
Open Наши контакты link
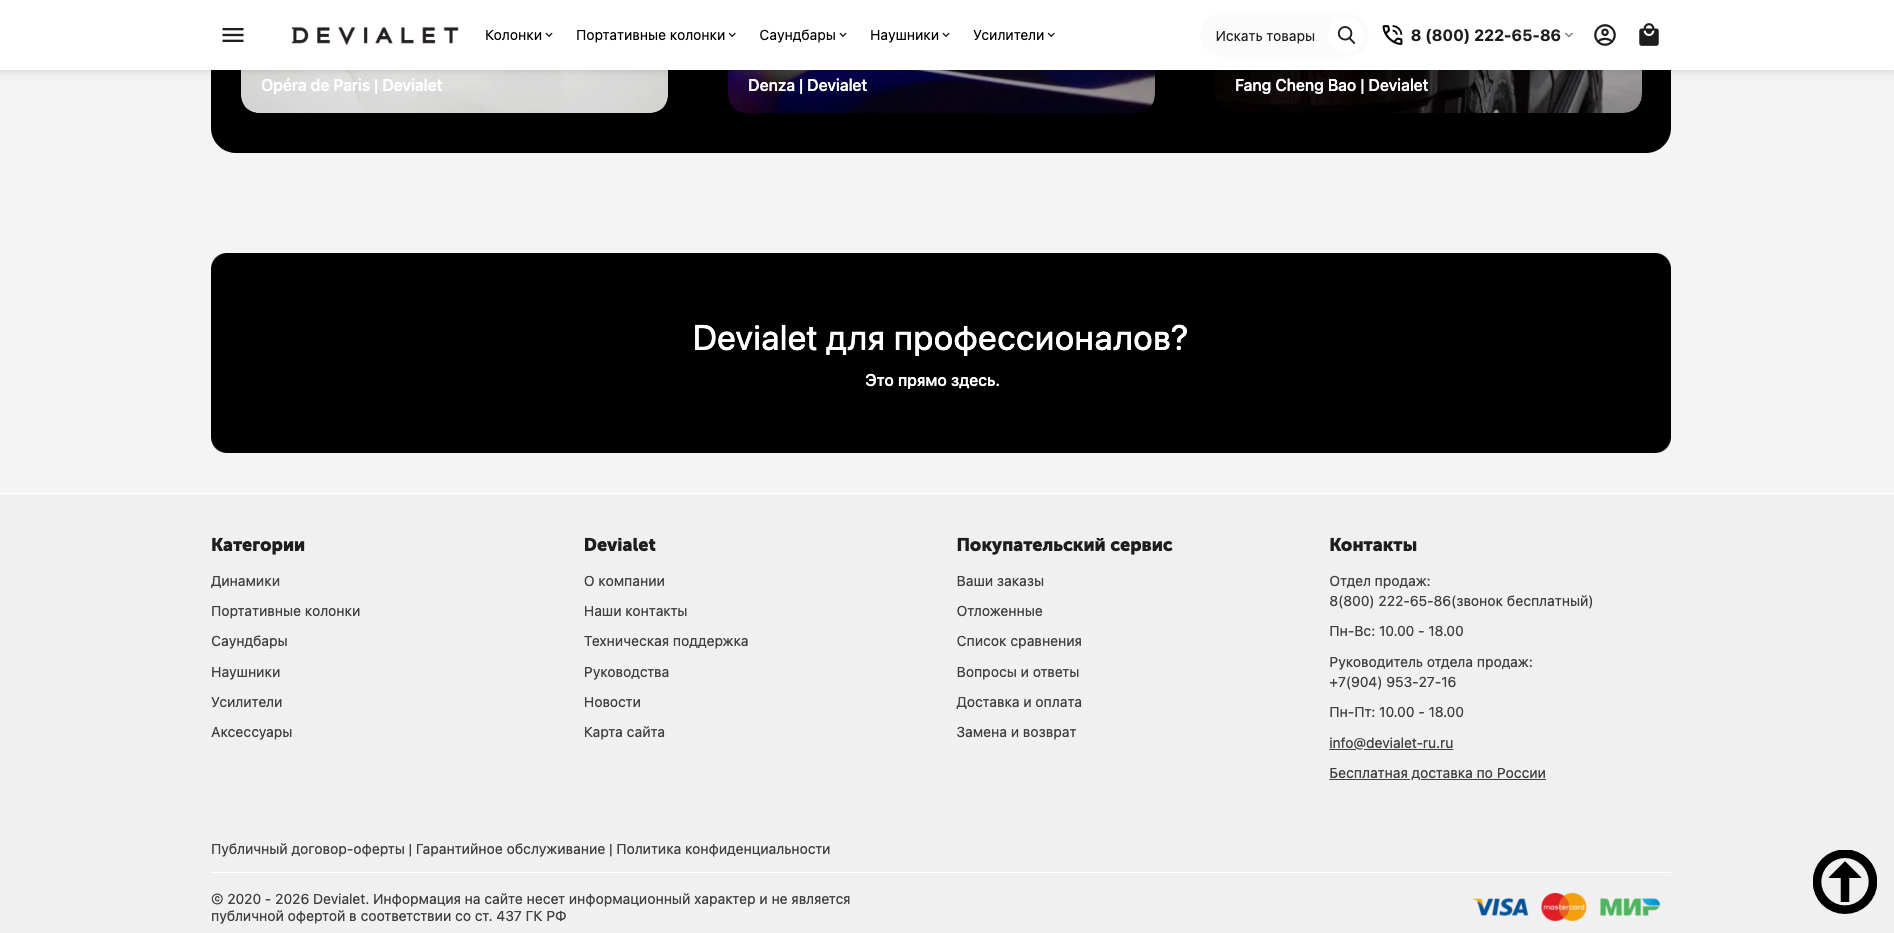[635, 611]
